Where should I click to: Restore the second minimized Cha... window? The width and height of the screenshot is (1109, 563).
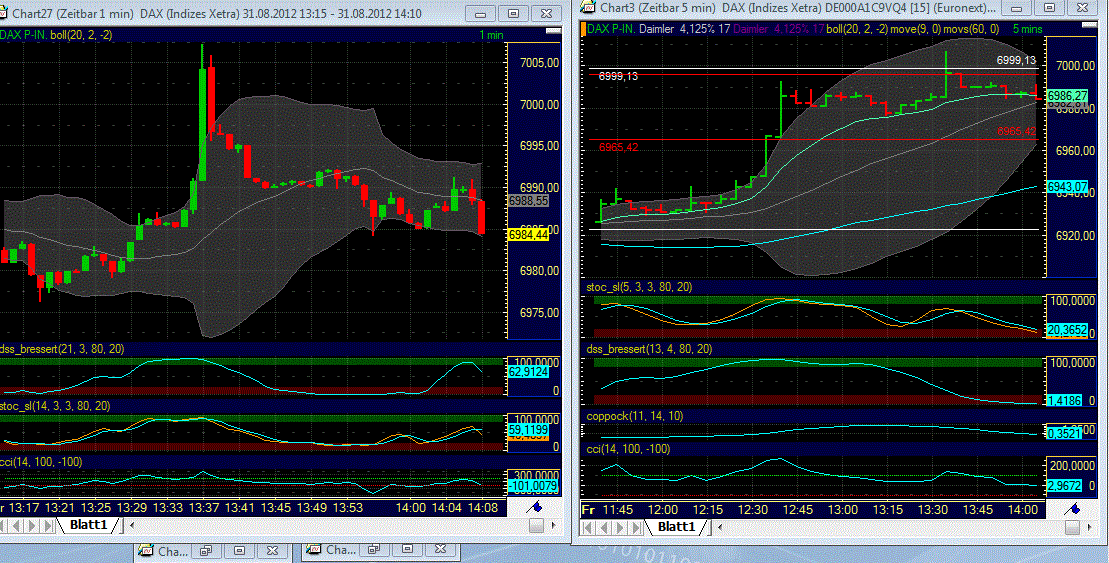pyautogui.click(x=373, y=549)
